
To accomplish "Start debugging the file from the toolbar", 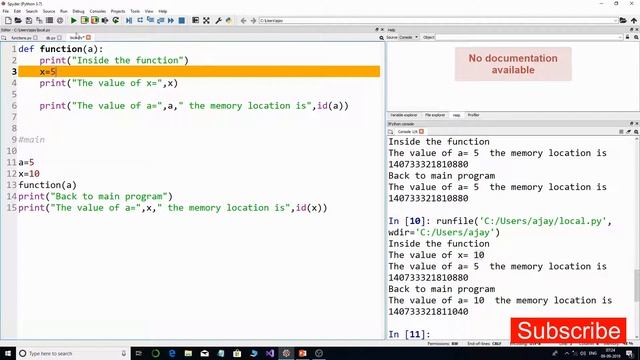I will coord(129,20).
